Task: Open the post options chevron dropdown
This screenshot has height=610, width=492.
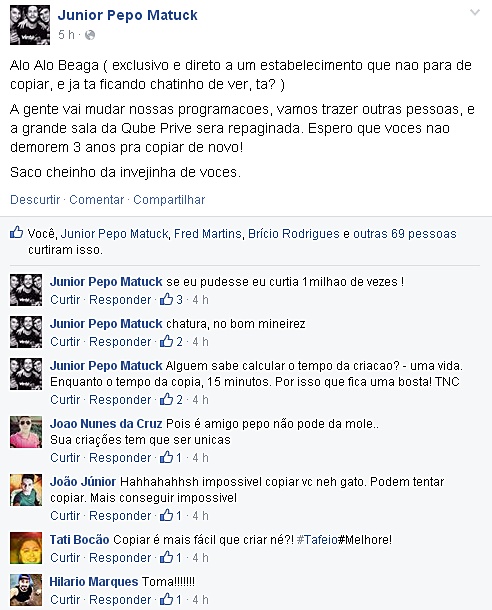Action: click(x=474, y=13)
